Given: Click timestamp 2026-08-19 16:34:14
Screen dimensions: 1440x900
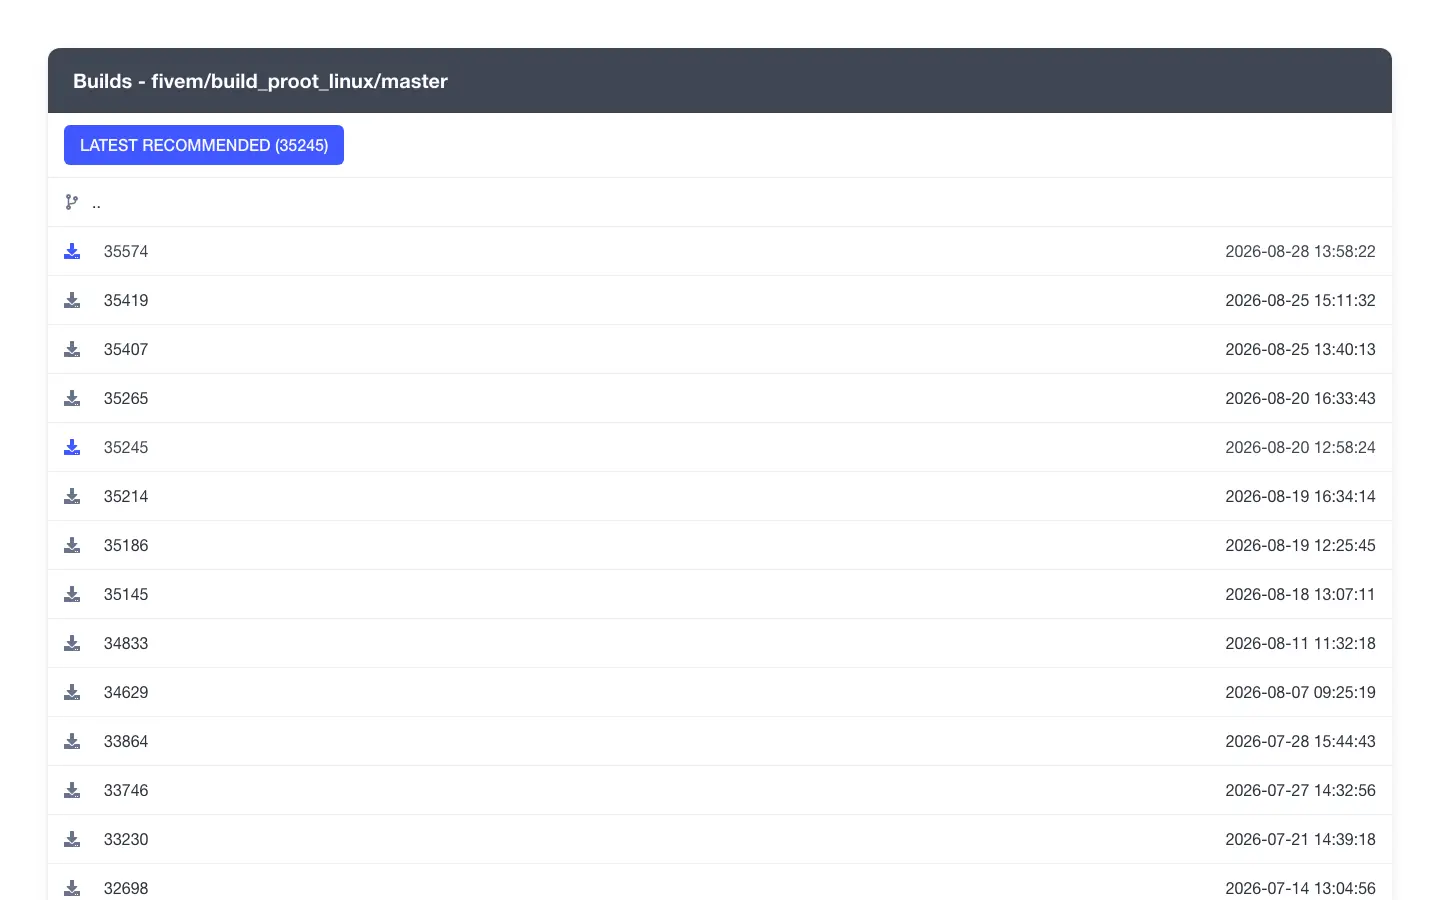Looking at the screenshot, I should point(1300,496).
